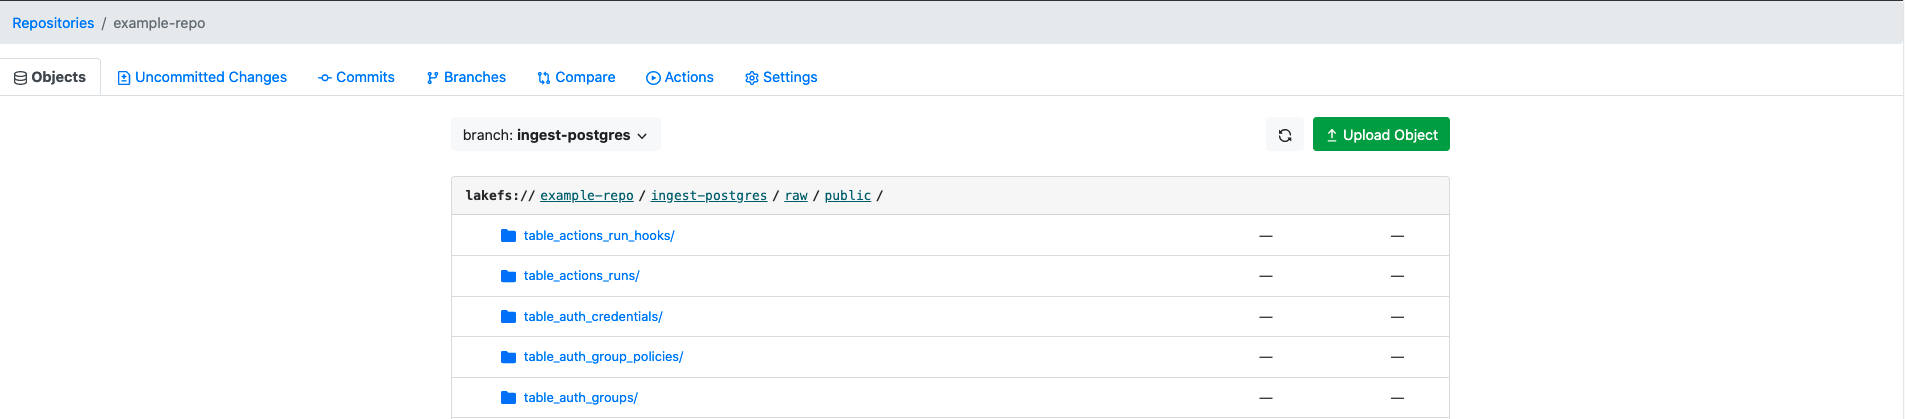Screen dimensions: 1905x419
Task: Navigate to raw in the path
Action: 796,196
